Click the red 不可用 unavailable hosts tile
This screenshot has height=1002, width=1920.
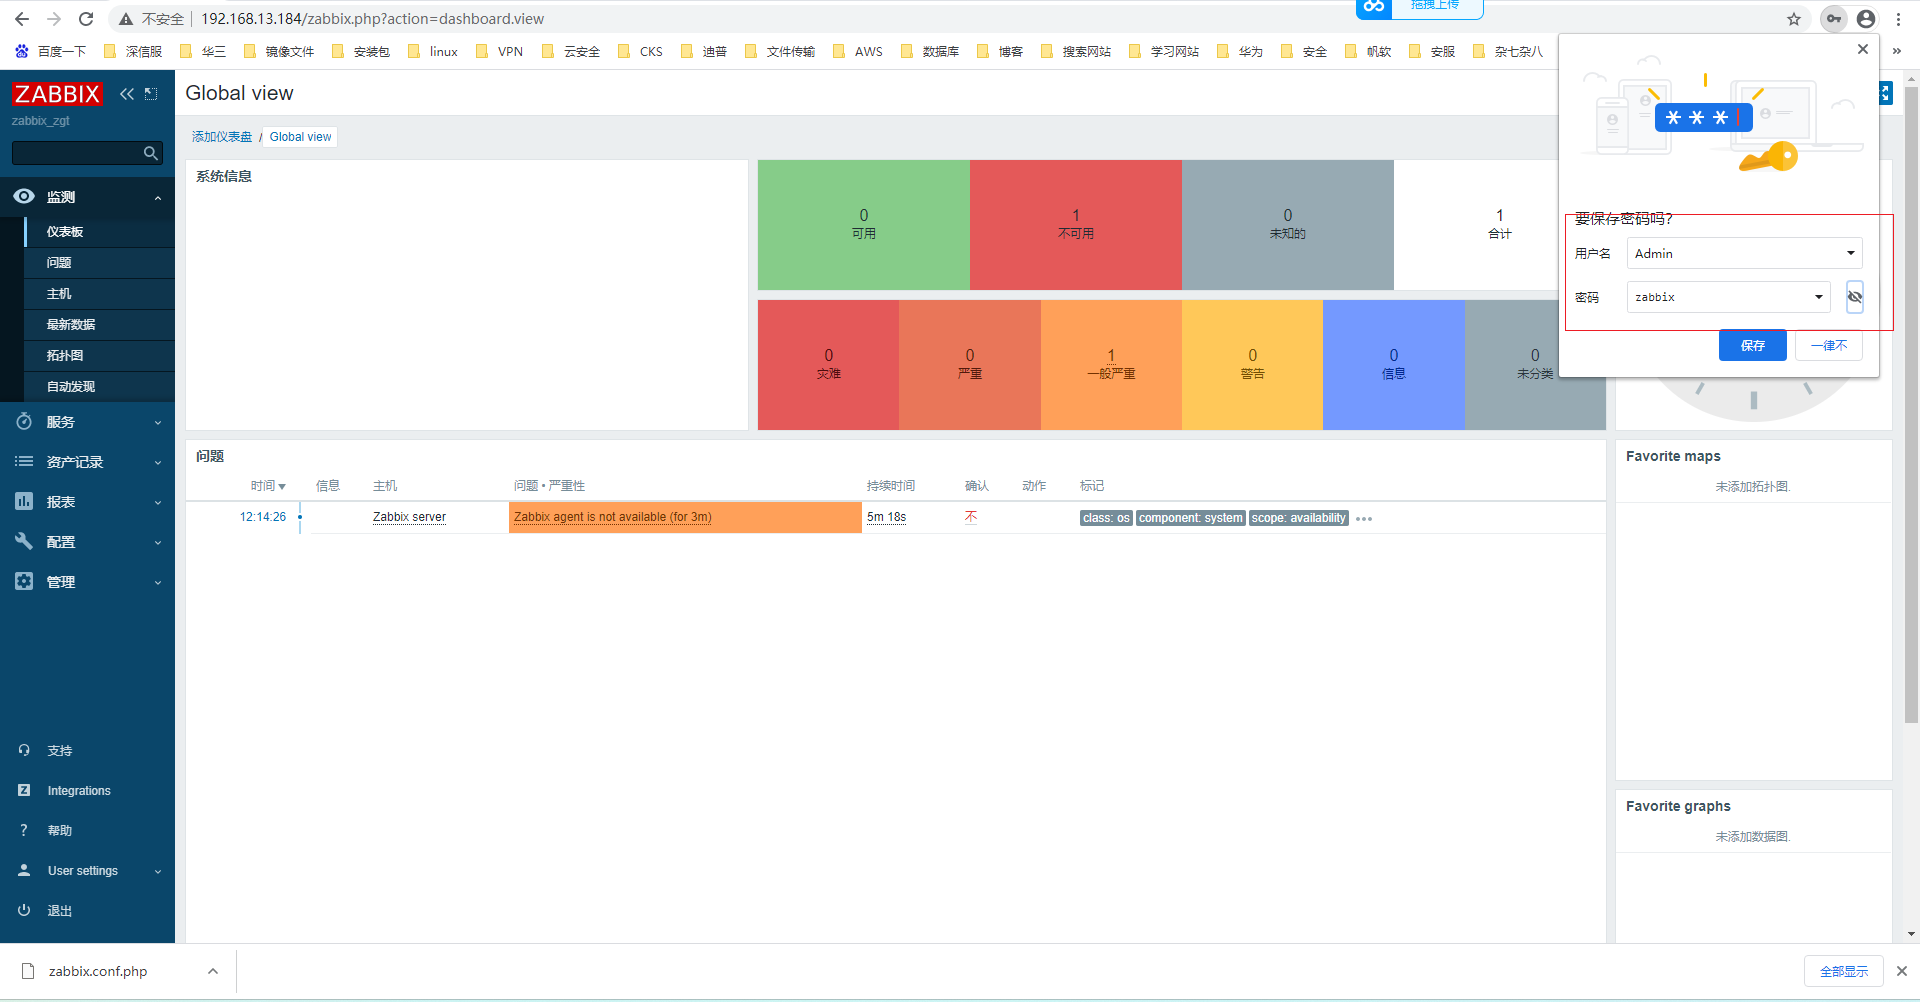point(1076,225)
